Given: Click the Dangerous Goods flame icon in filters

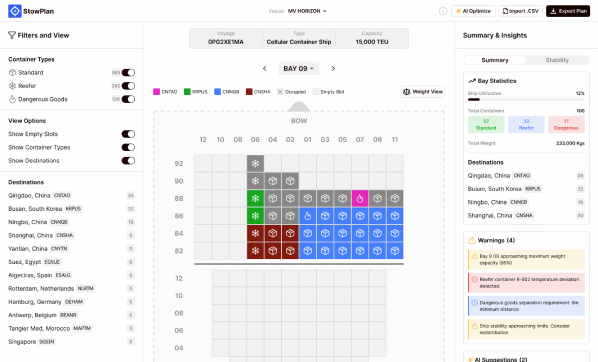Looking at the screenshot, I should tap(12, 99).
